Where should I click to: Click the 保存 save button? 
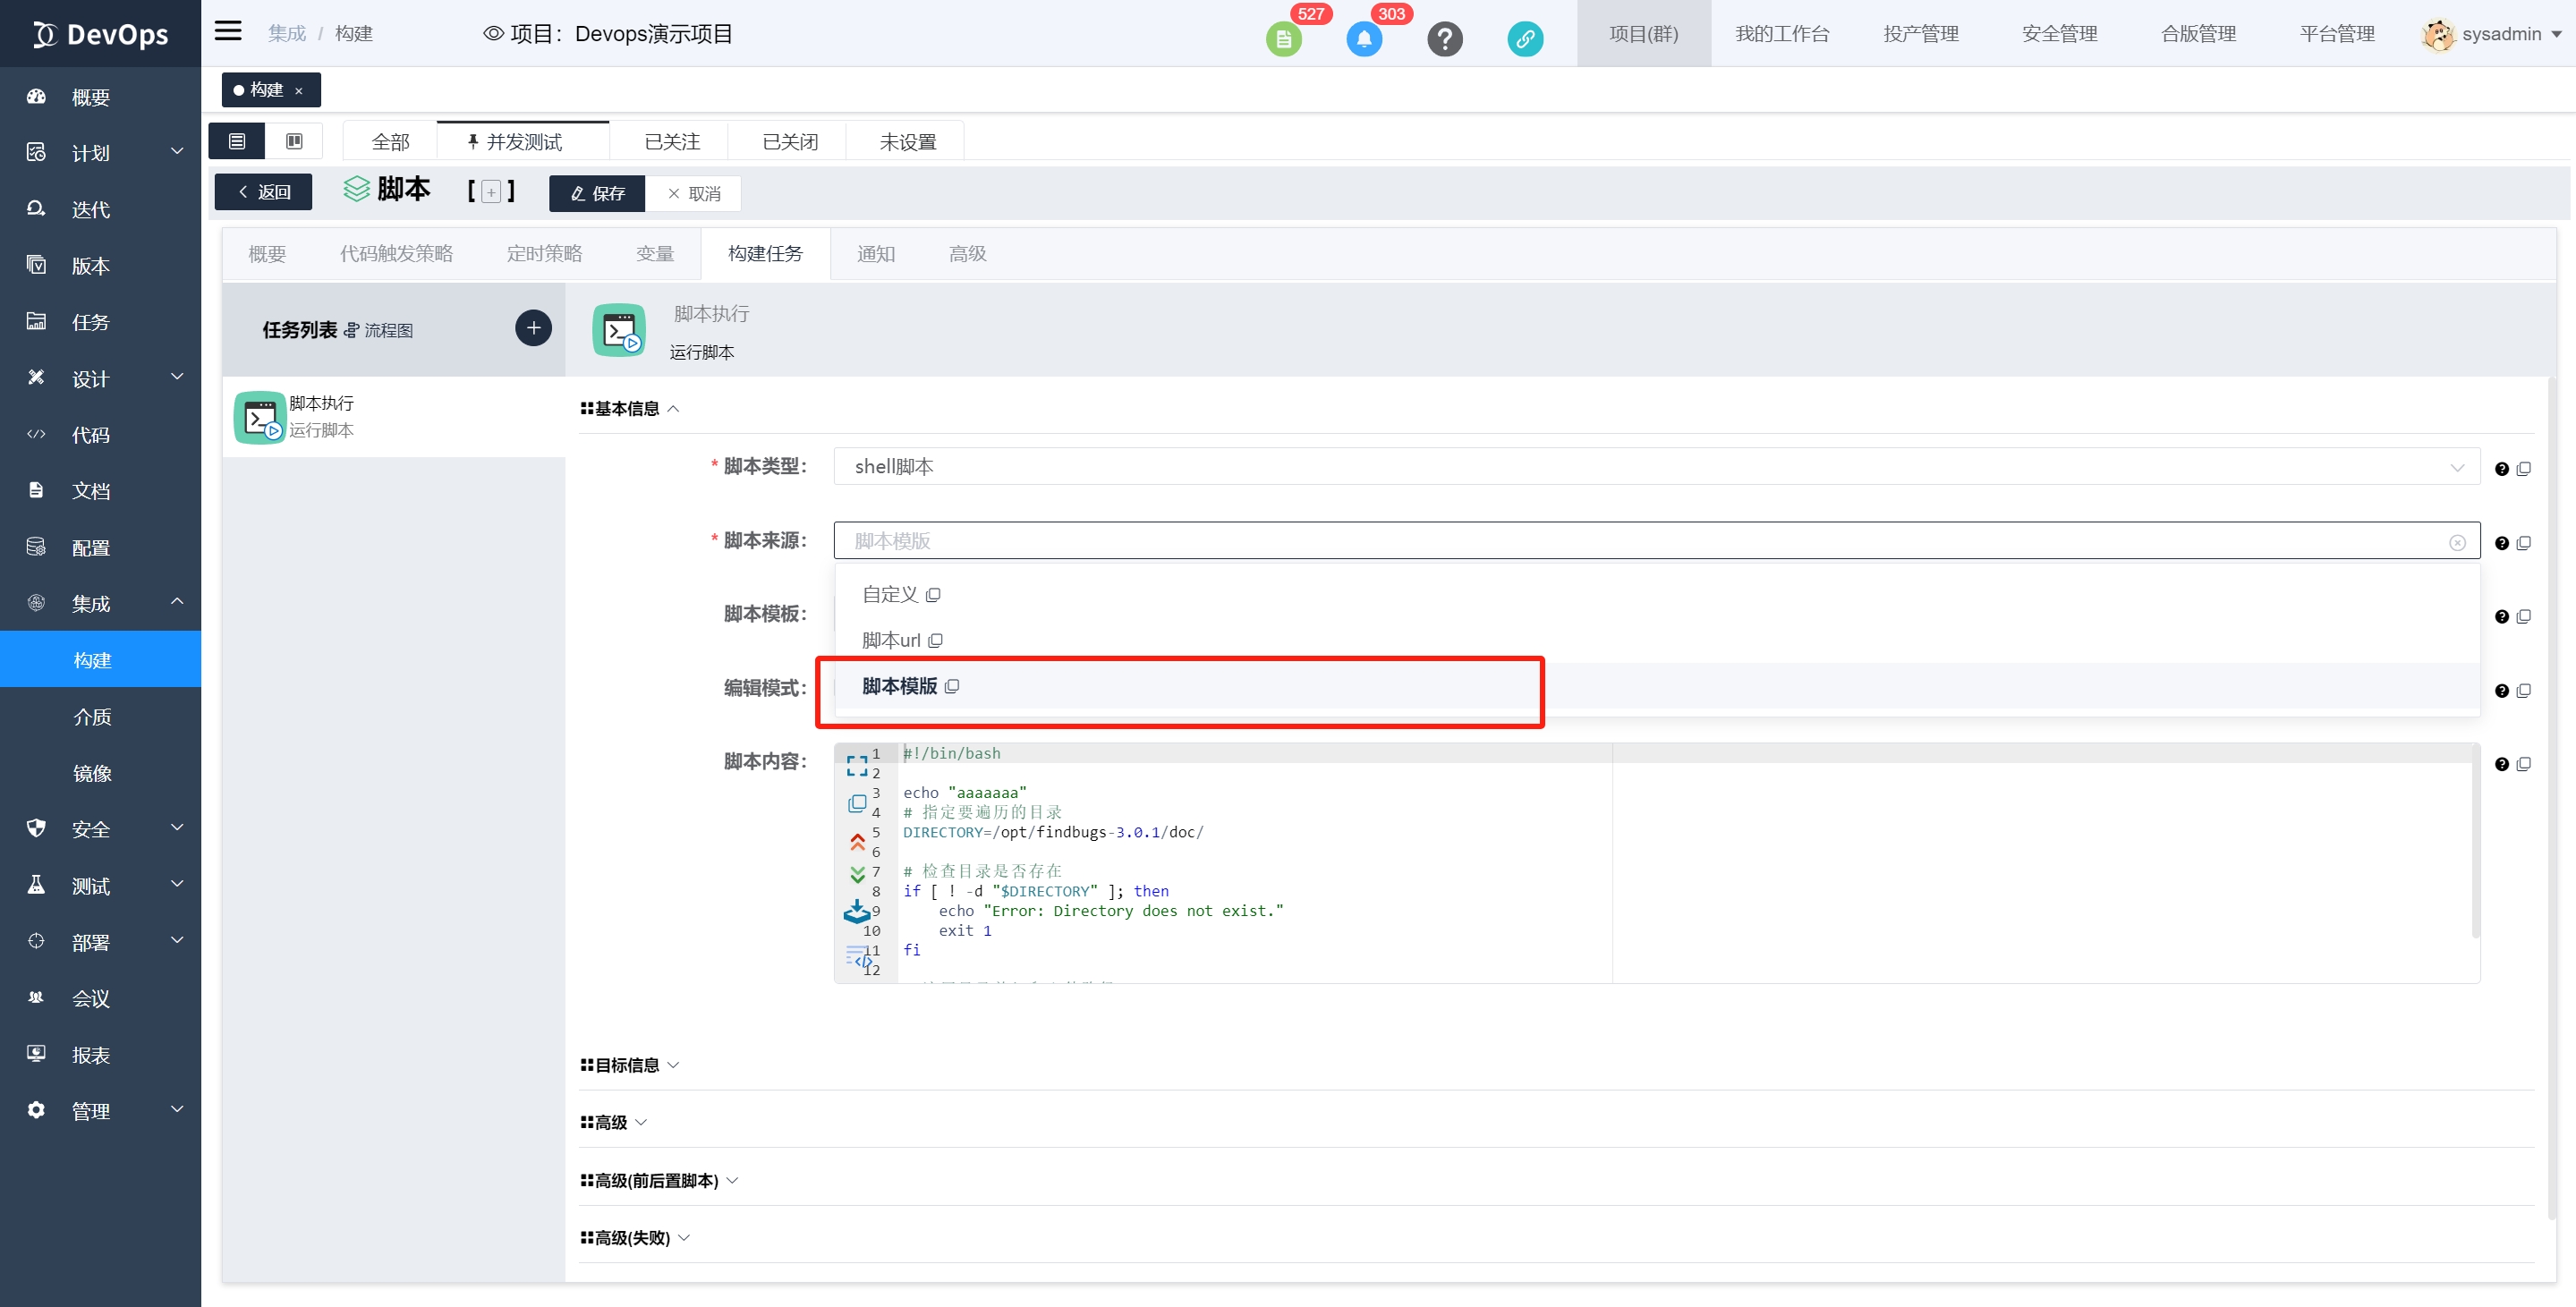(597, 194)
